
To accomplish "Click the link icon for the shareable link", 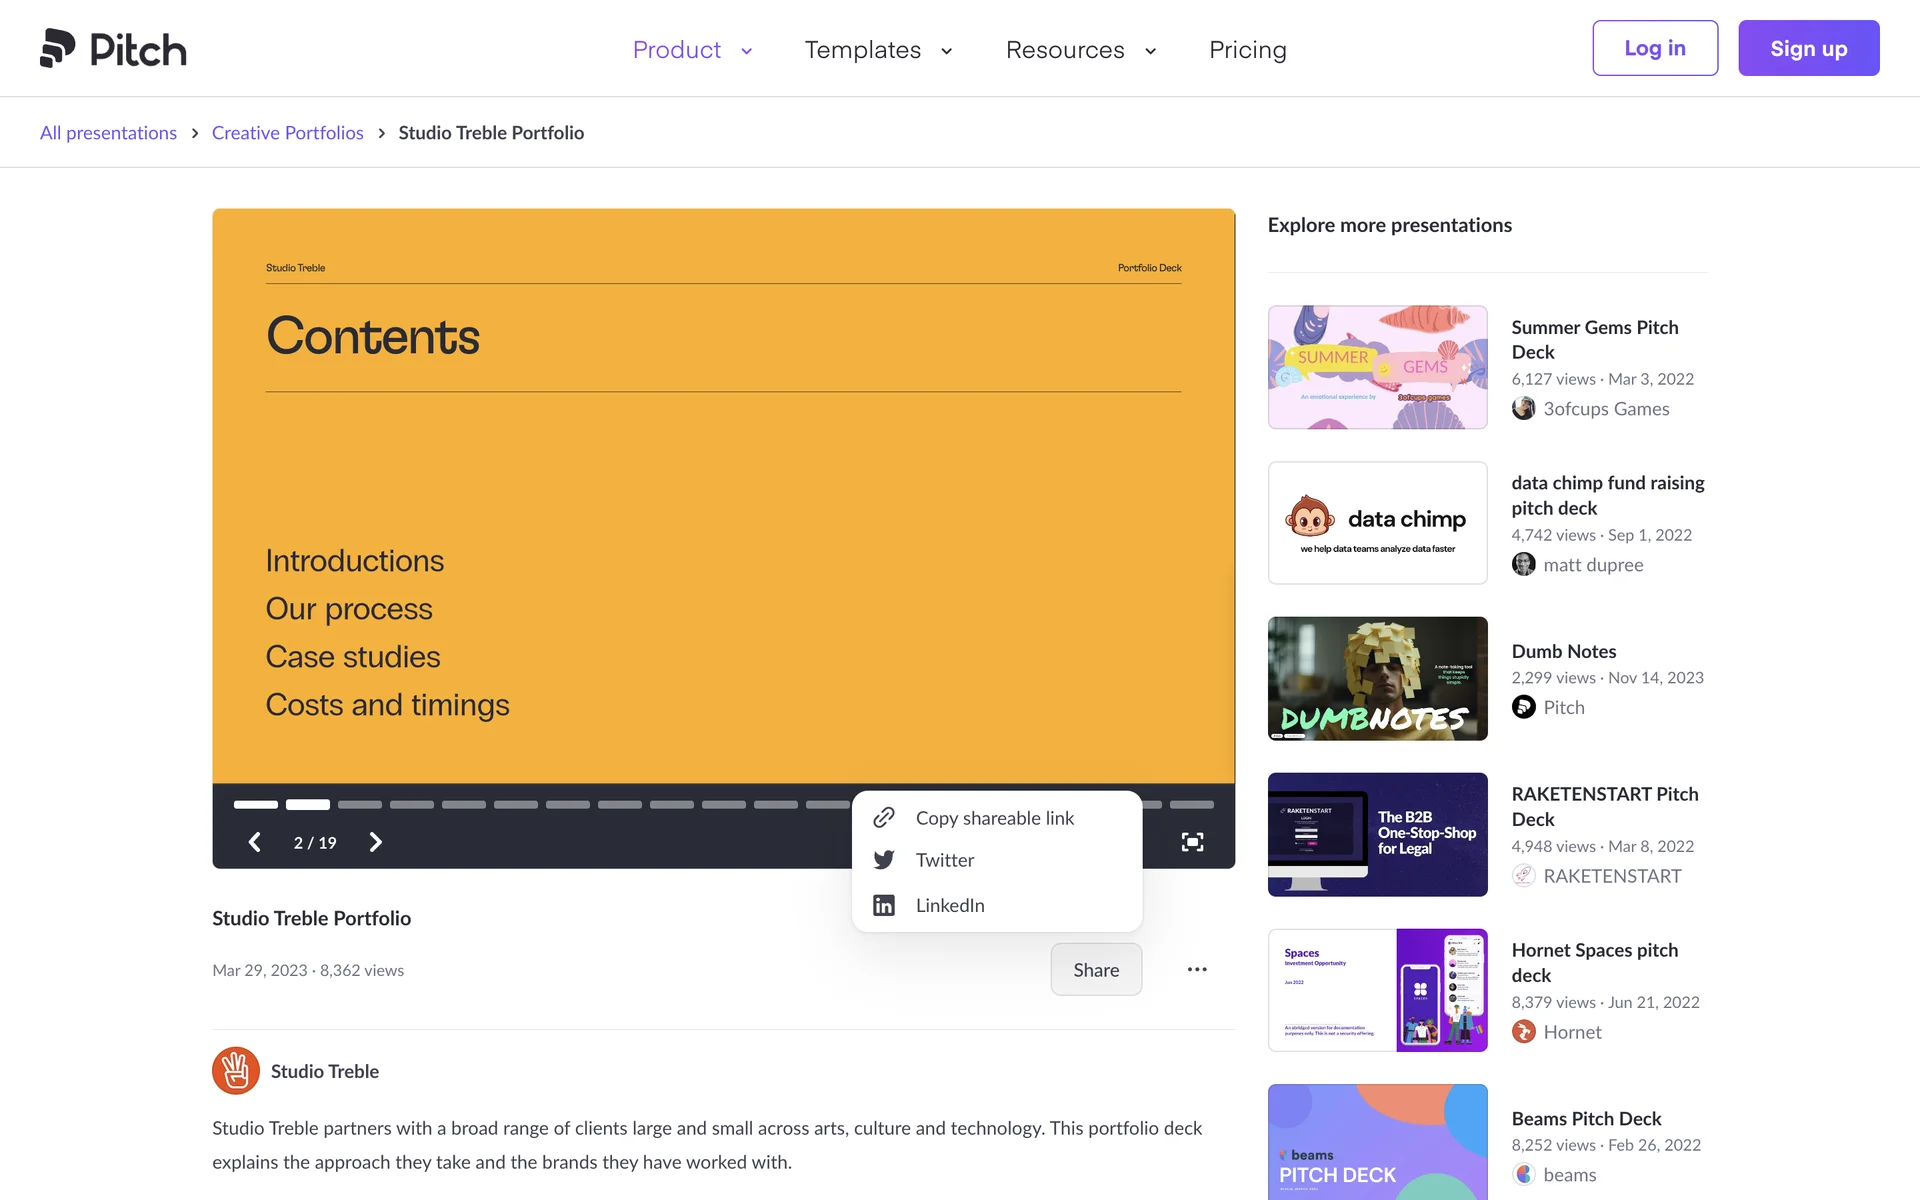I will coord(884,818).
